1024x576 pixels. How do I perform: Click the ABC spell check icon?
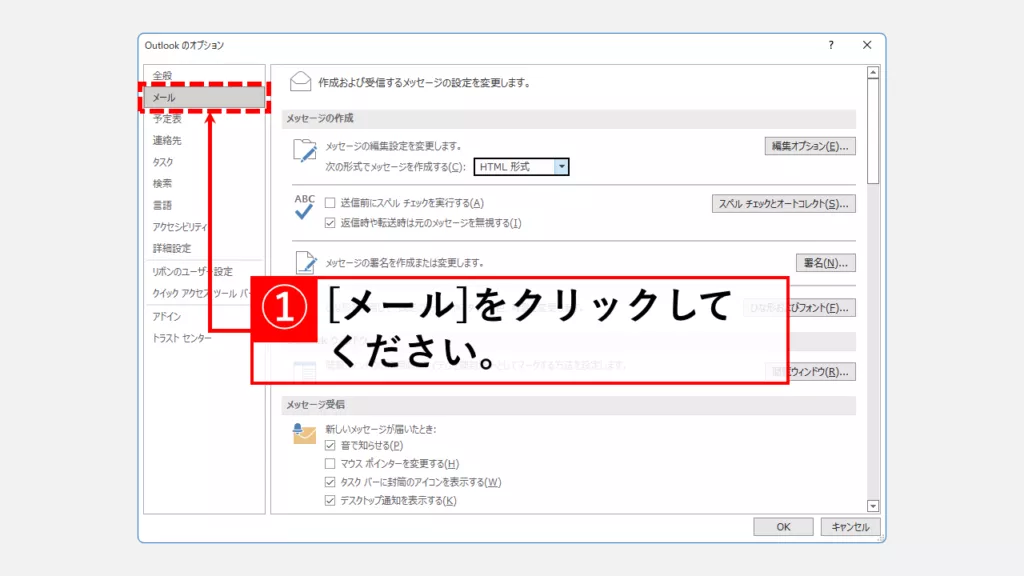click(x=304, y=207)
